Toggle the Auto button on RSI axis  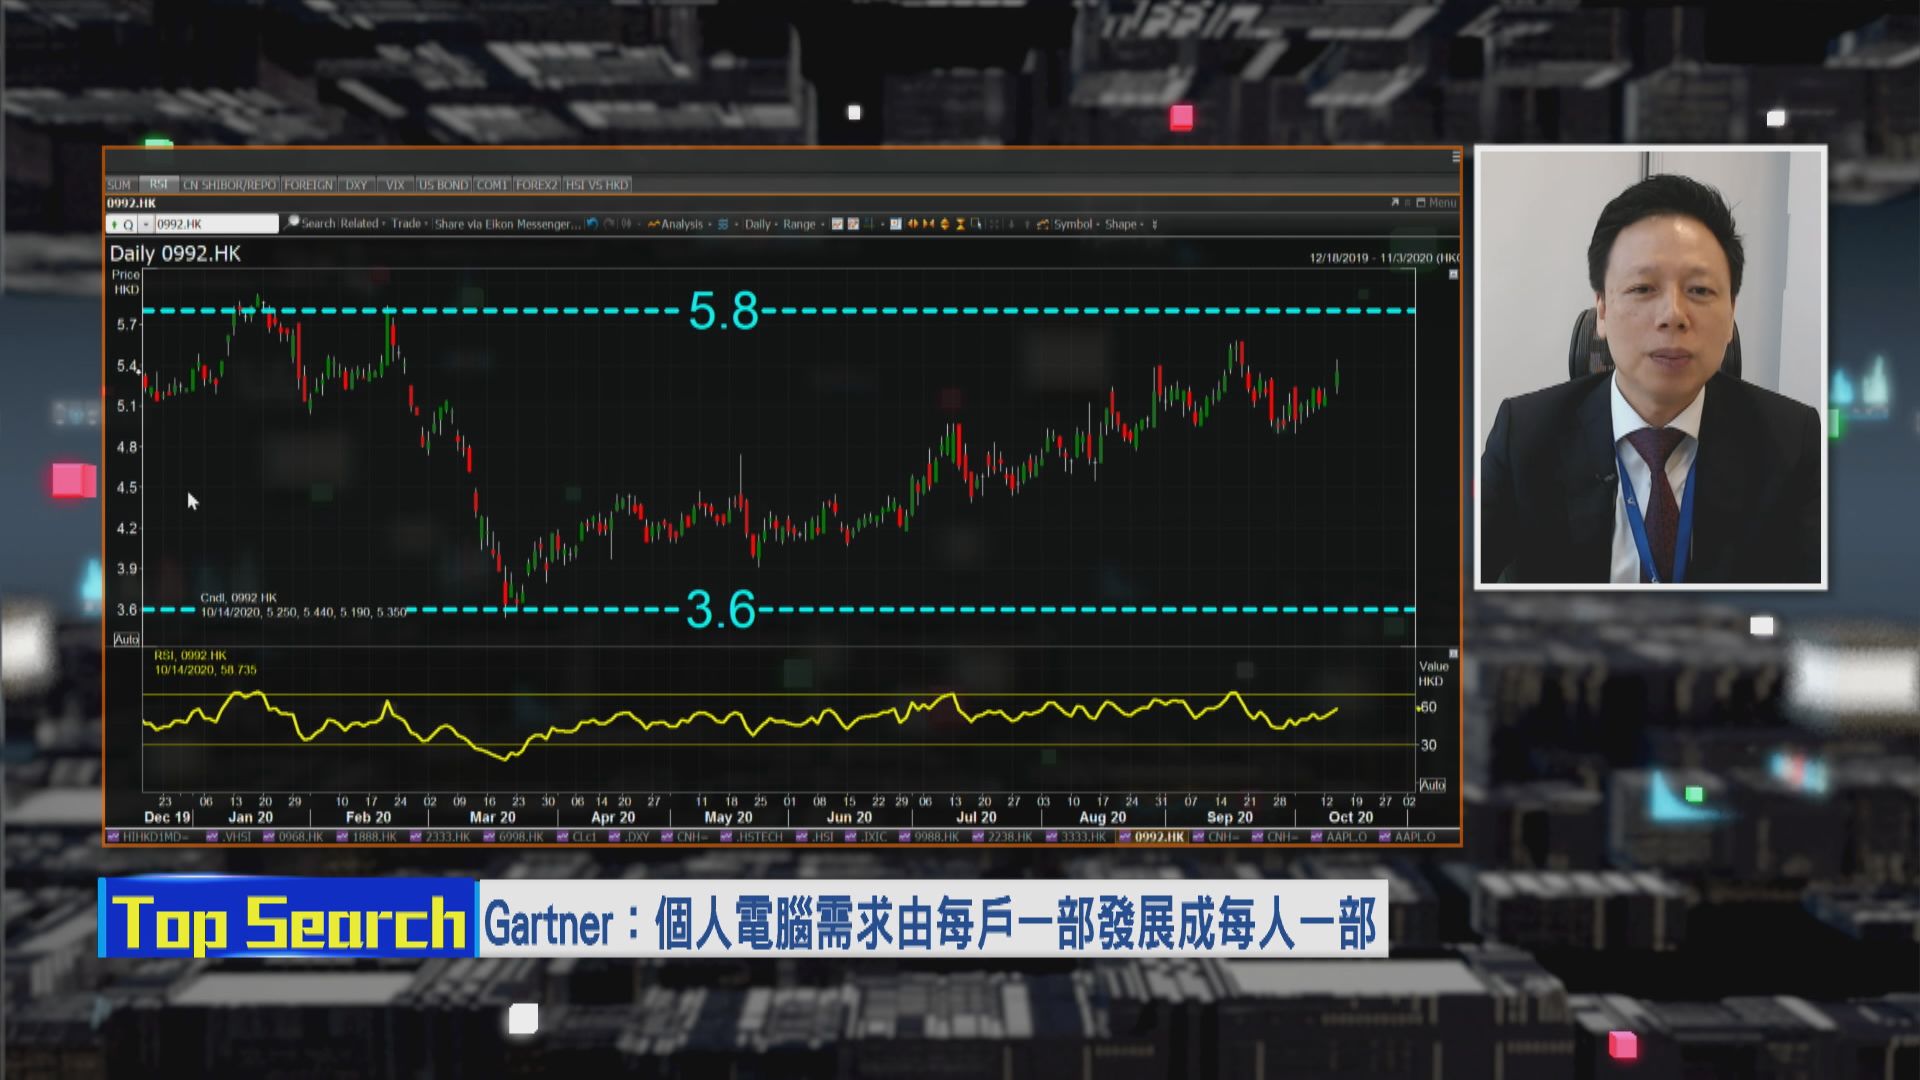1434,787
